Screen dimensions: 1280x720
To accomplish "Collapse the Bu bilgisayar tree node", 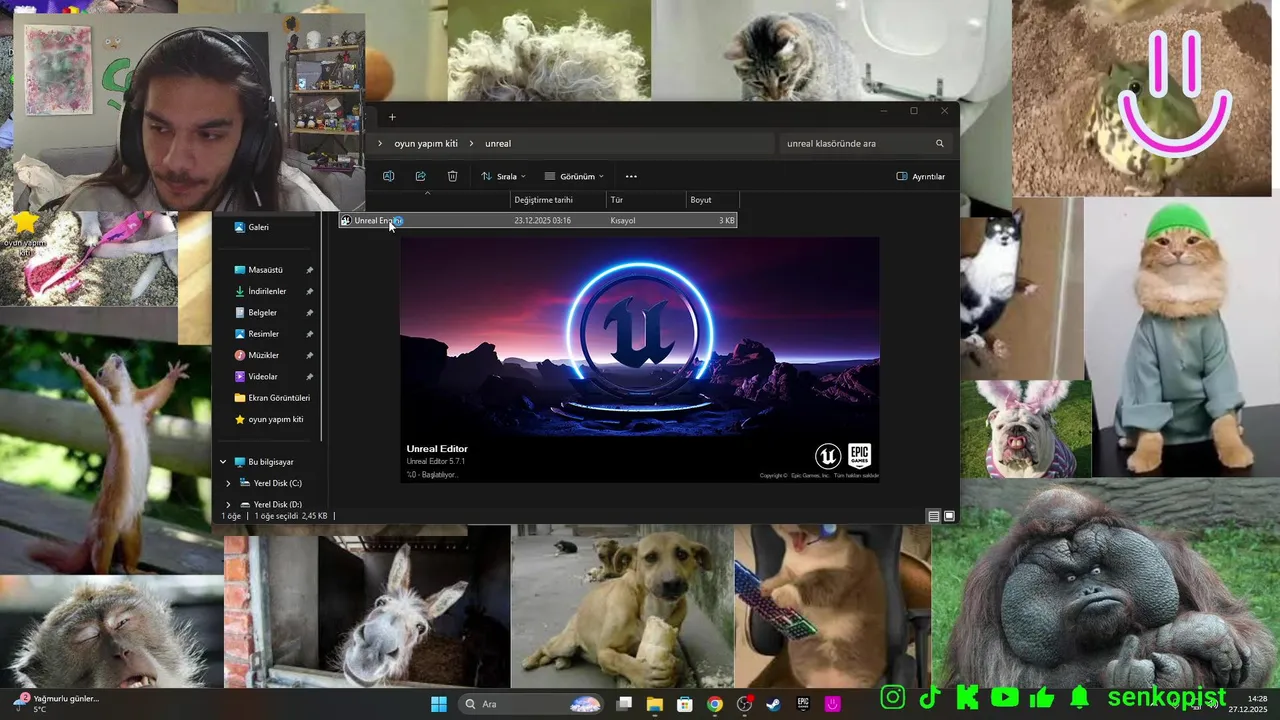I will point(224,462).
